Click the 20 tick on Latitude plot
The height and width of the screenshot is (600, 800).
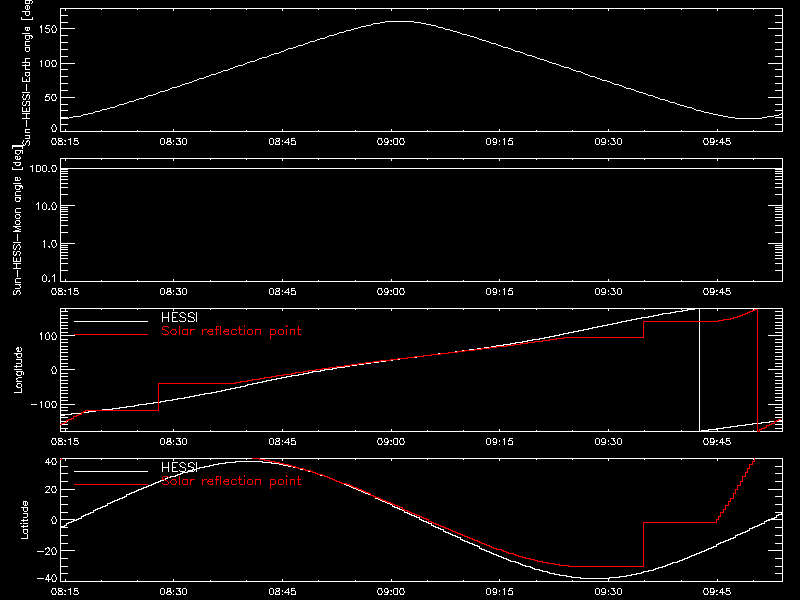(x=51, y=490)
